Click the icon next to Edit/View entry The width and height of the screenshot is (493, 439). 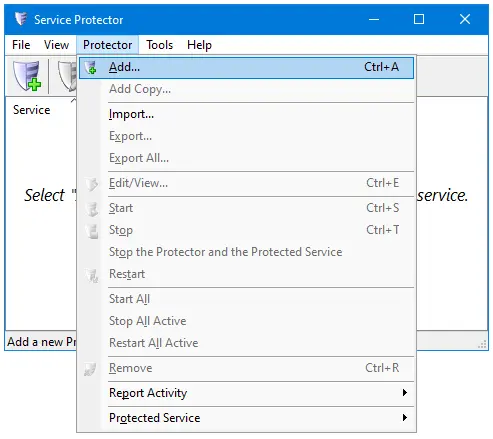[91, 184]
